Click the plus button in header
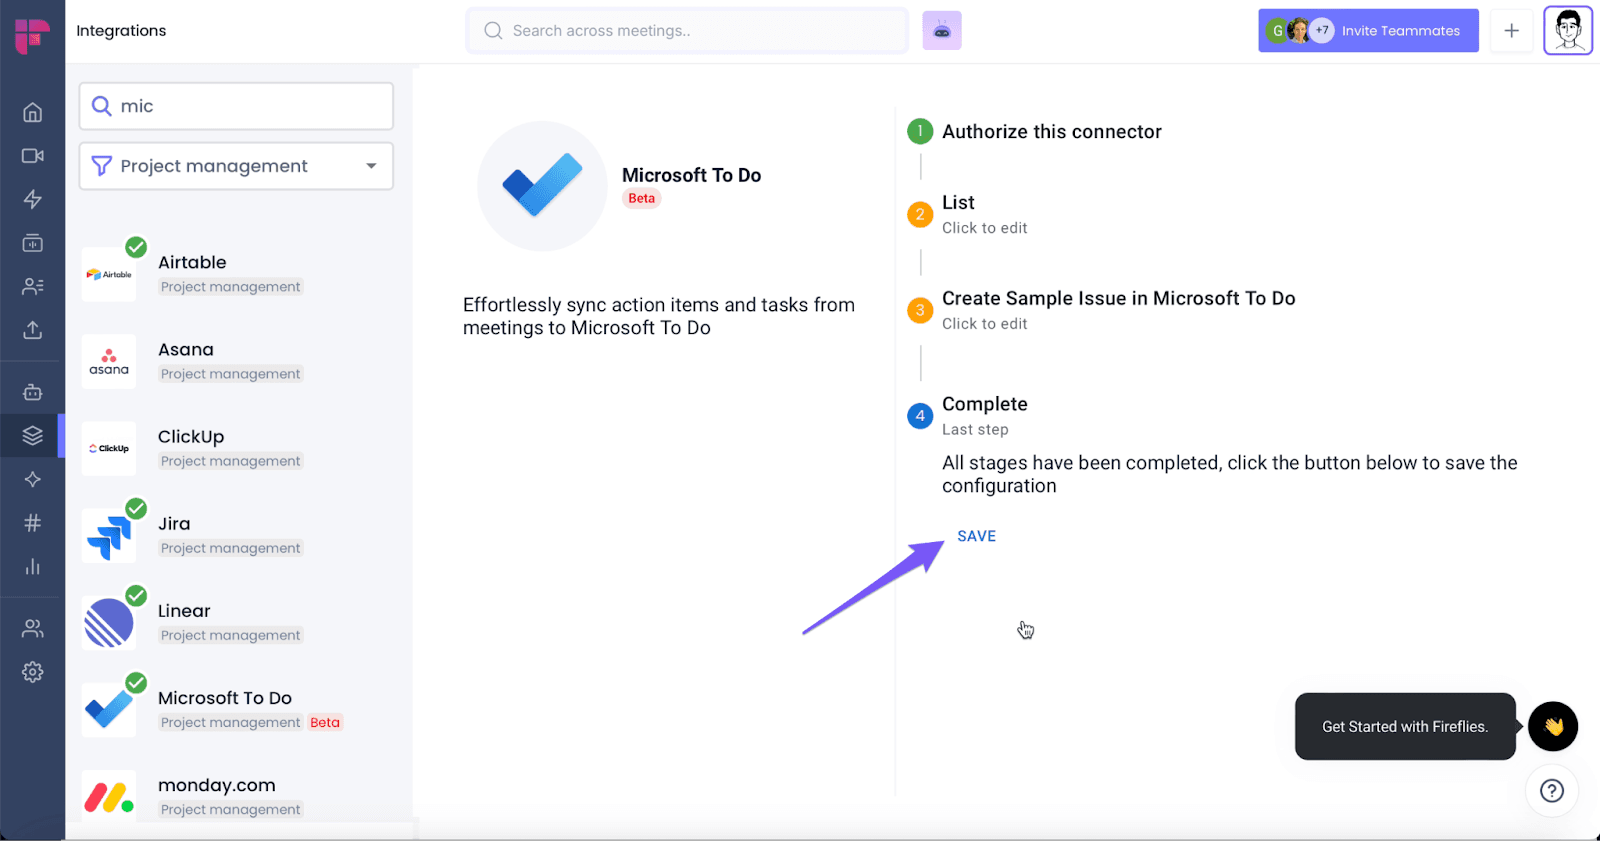The image size is (1600, 841). 1511,31
